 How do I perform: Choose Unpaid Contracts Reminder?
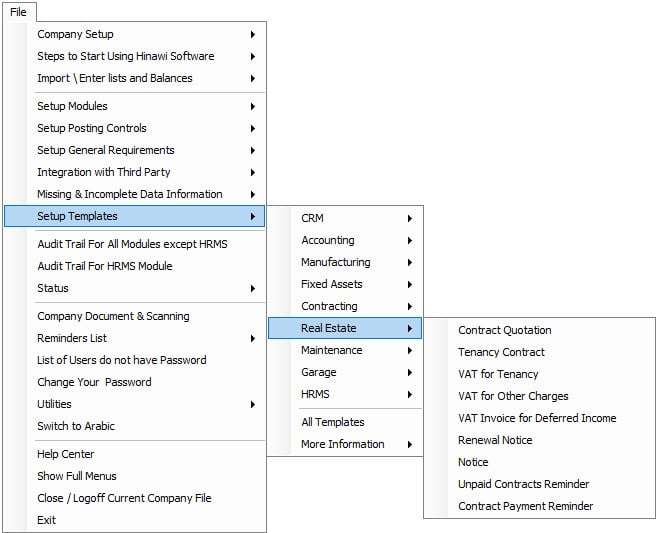tap(523, 484)
